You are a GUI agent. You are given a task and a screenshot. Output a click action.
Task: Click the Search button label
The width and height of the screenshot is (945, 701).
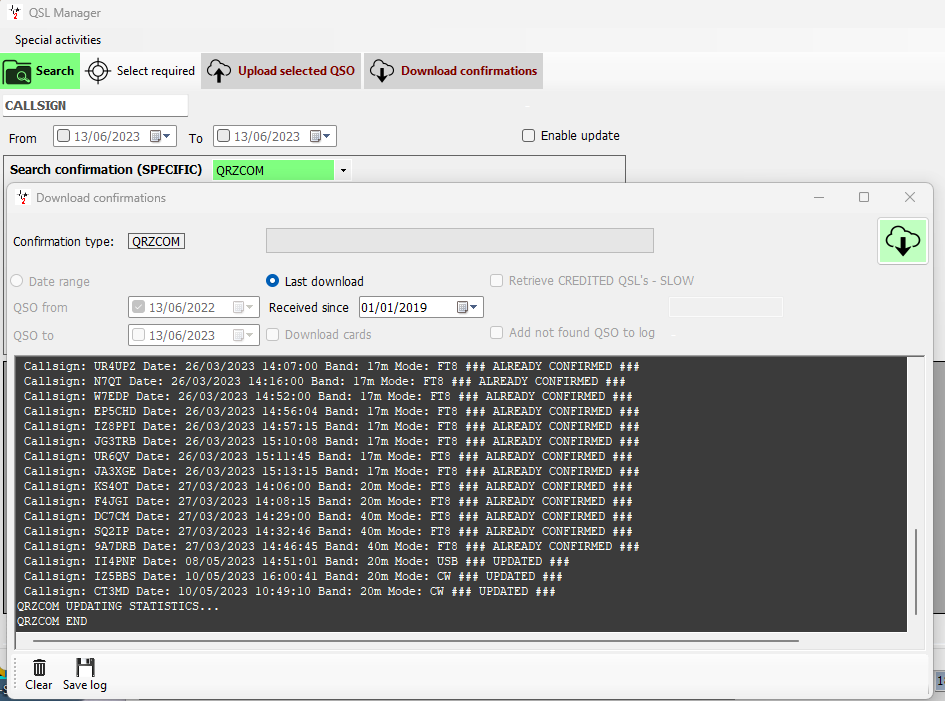[55, 71]
